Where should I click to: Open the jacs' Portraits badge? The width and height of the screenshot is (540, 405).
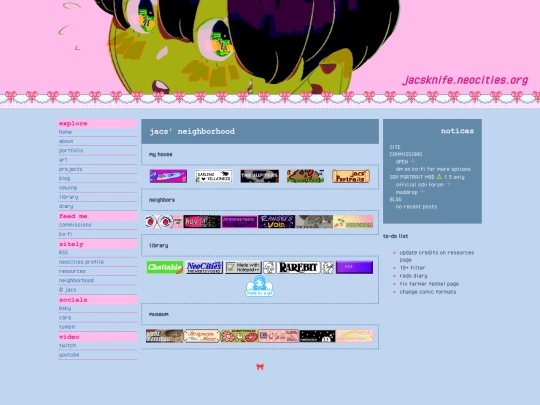pos(351,176)
